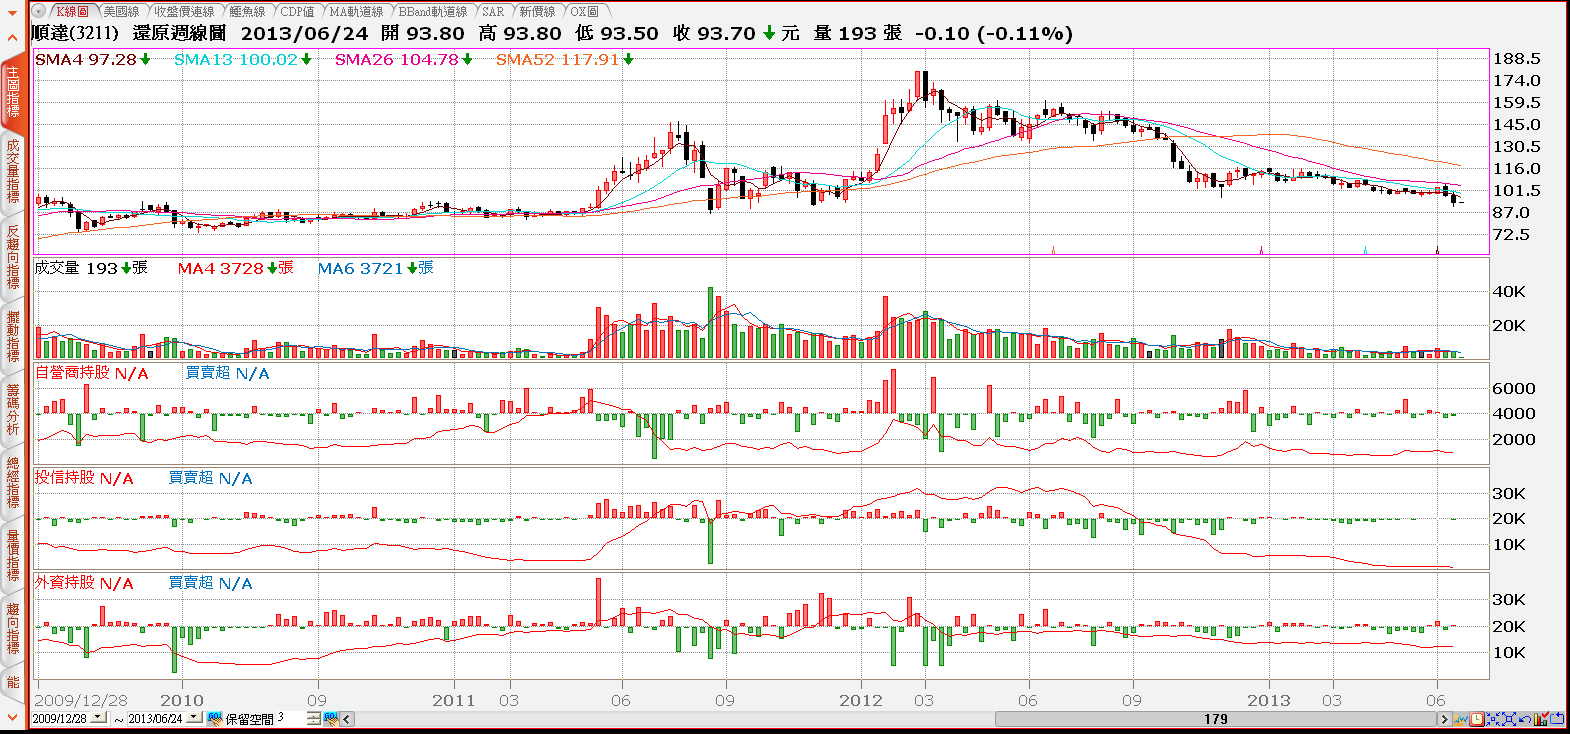Switch to the K線圖 tab
The height and width of the screenshot is (734, 1570).
tap(71, 11)
